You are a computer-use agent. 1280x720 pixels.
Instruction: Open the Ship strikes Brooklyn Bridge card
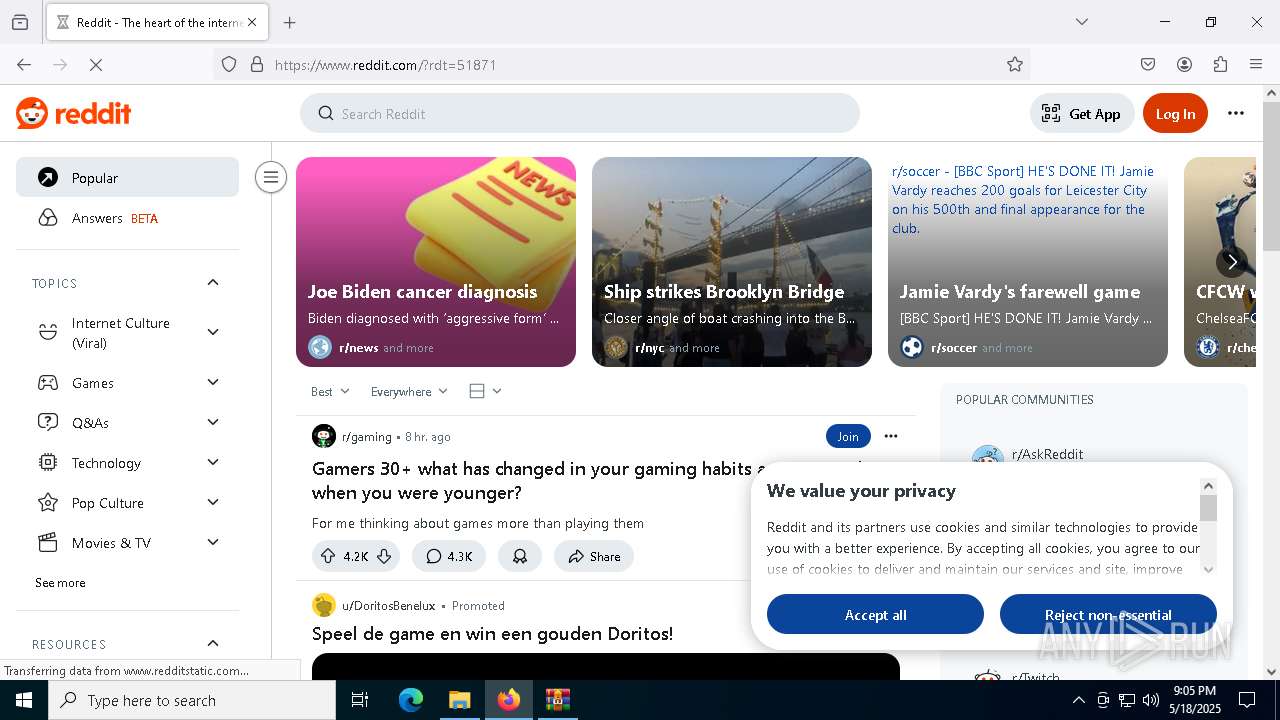(732, 262)
